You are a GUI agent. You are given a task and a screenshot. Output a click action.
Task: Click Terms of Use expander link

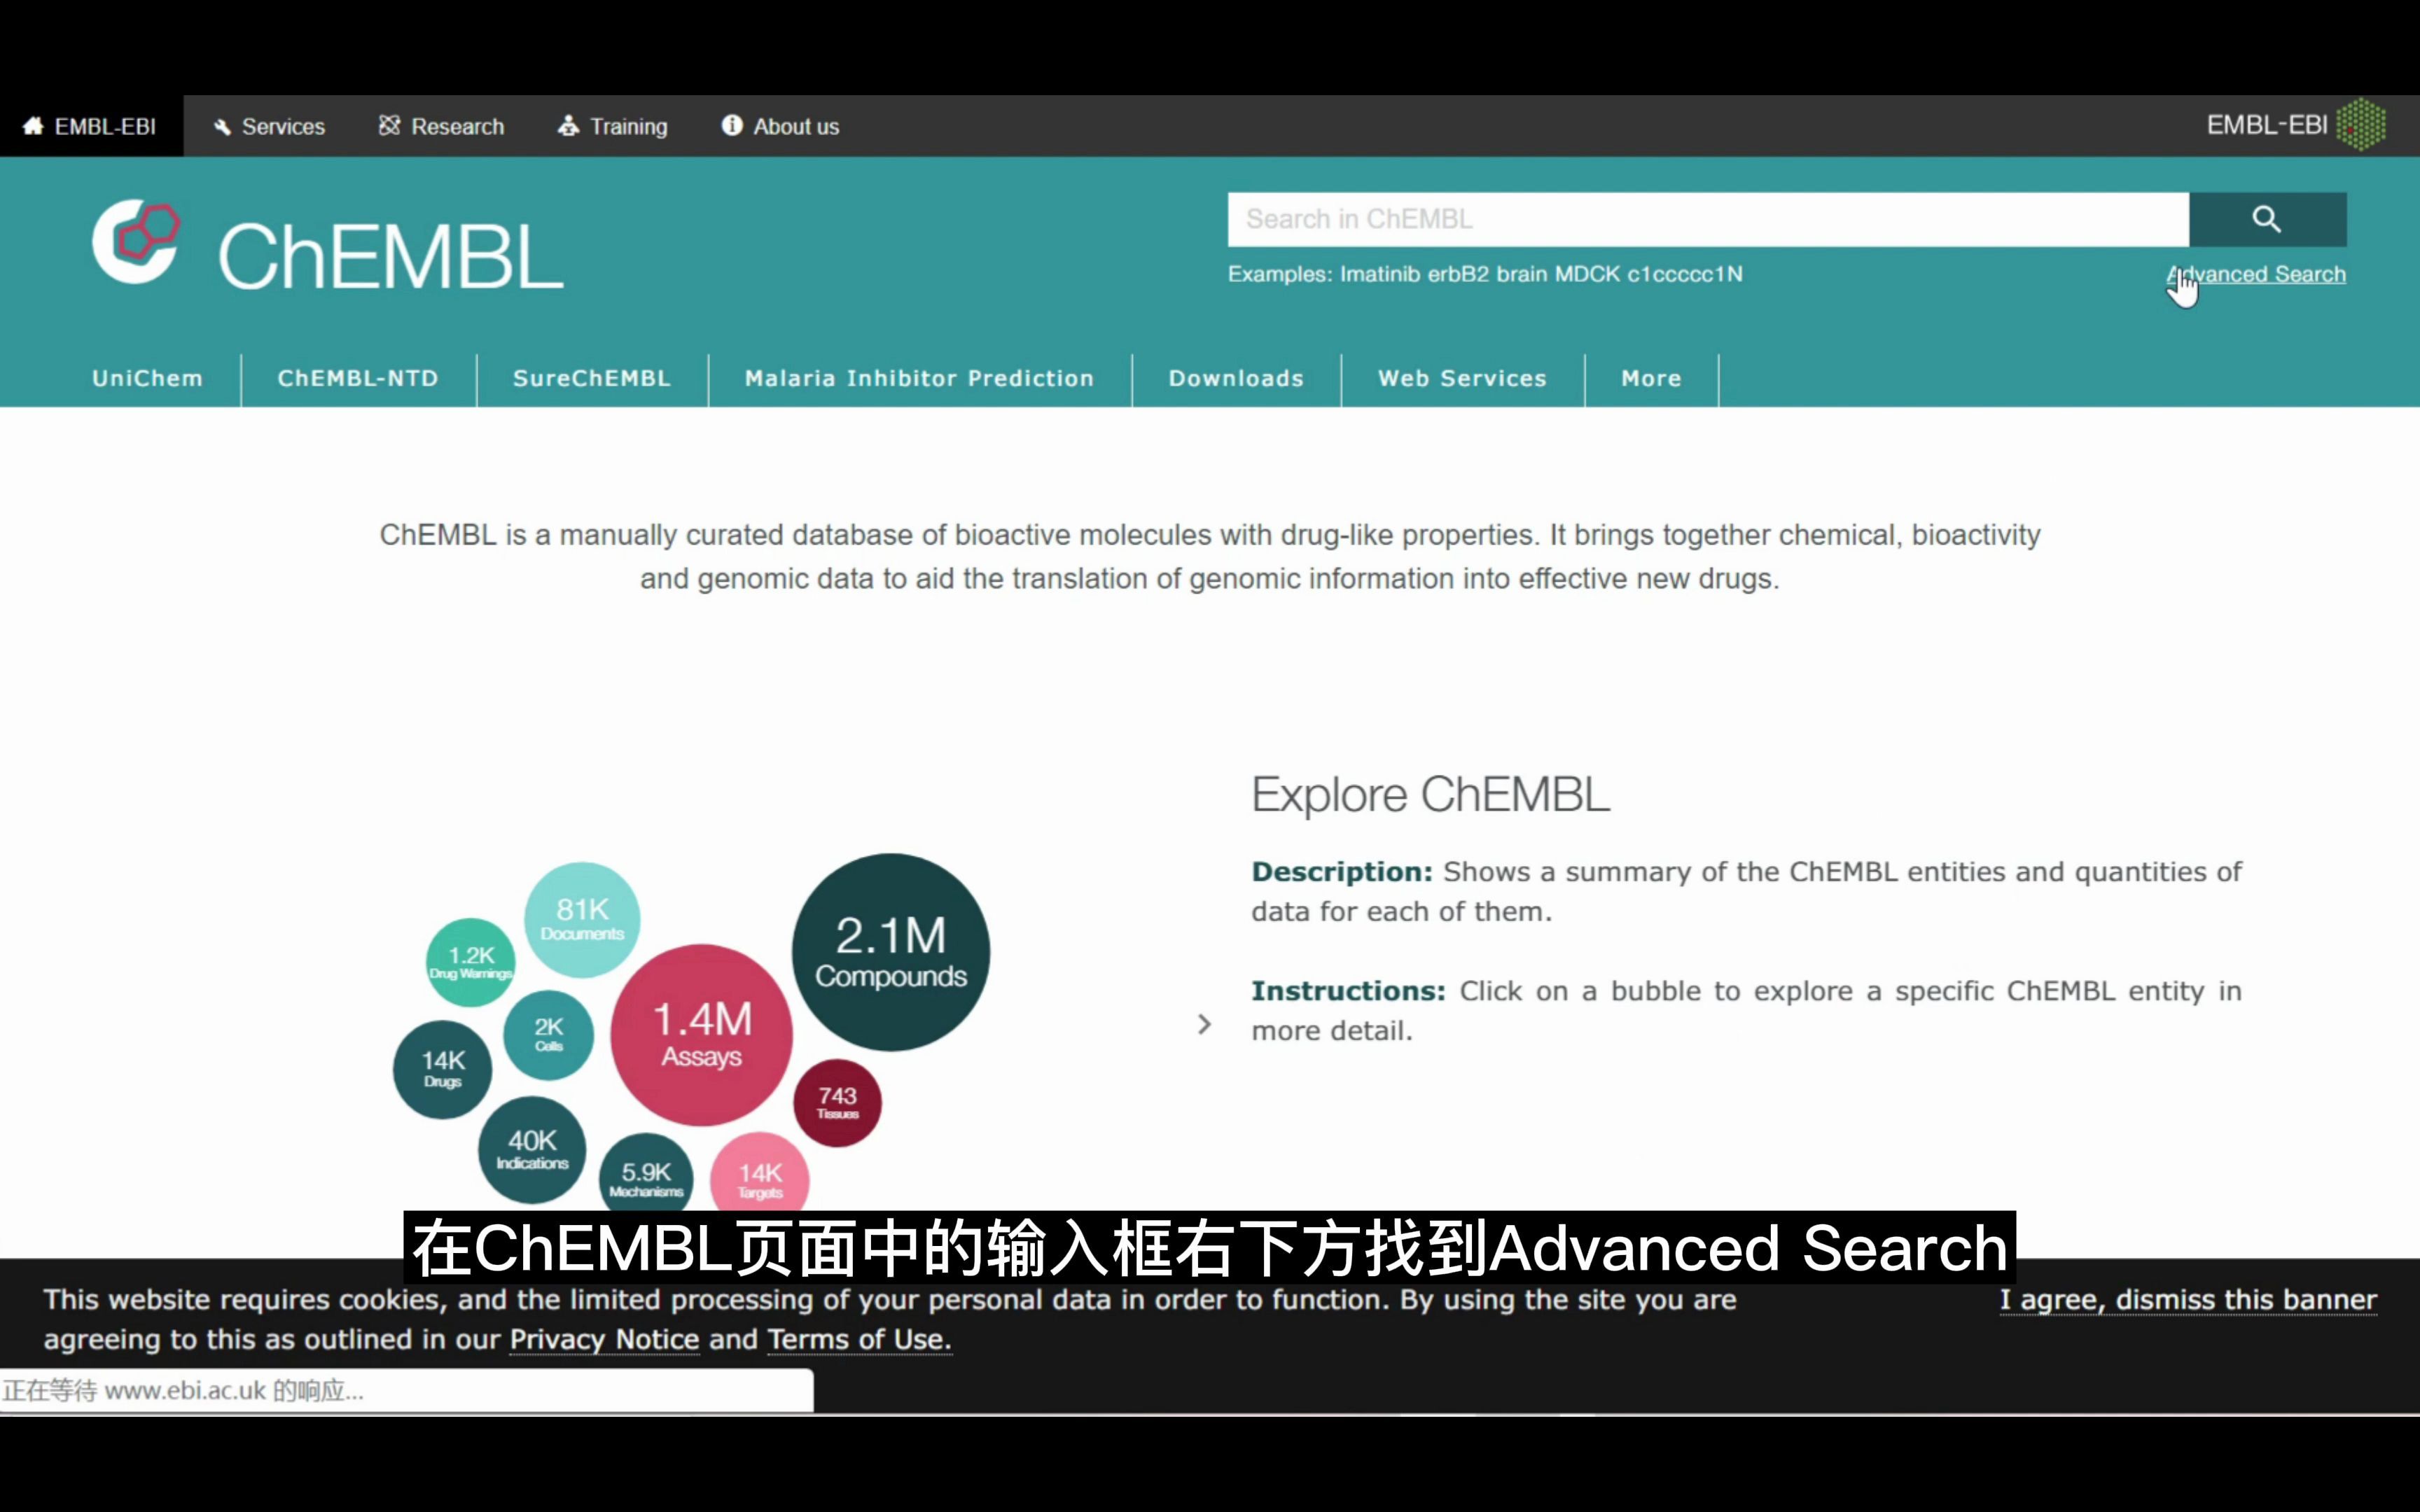856,1338
